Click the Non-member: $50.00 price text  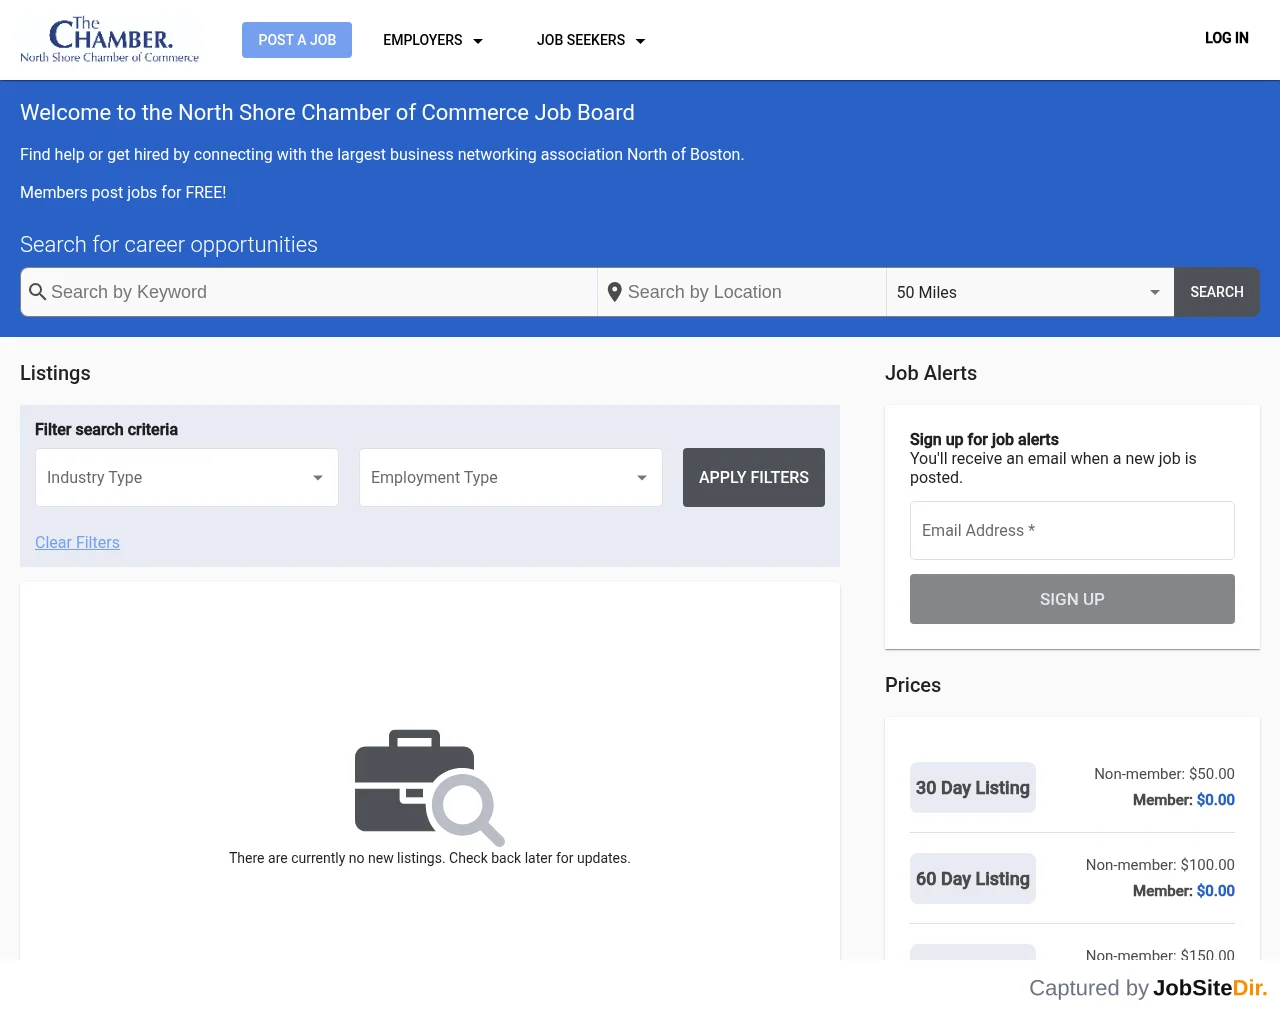click(1164, 774)
